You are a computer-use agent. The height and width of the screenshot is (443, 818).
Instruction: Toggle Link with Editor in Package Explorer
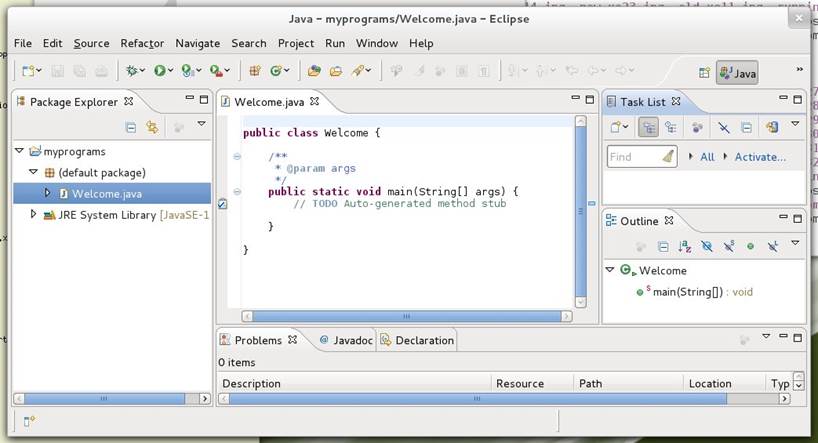(x=152, y=127)
